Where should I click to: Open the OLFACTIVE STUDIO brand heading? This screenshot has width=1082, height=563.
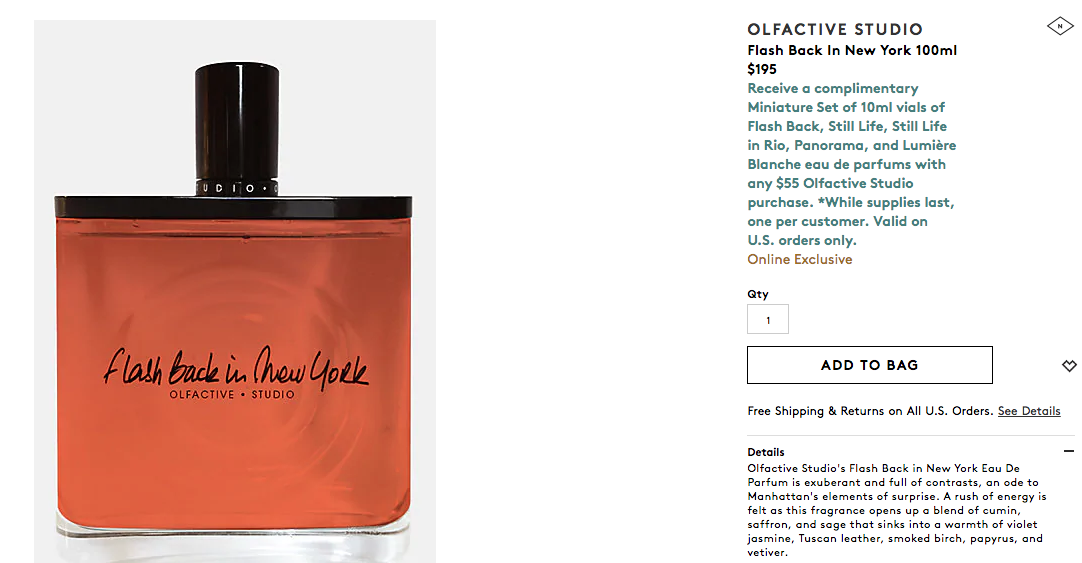point(835,30)
